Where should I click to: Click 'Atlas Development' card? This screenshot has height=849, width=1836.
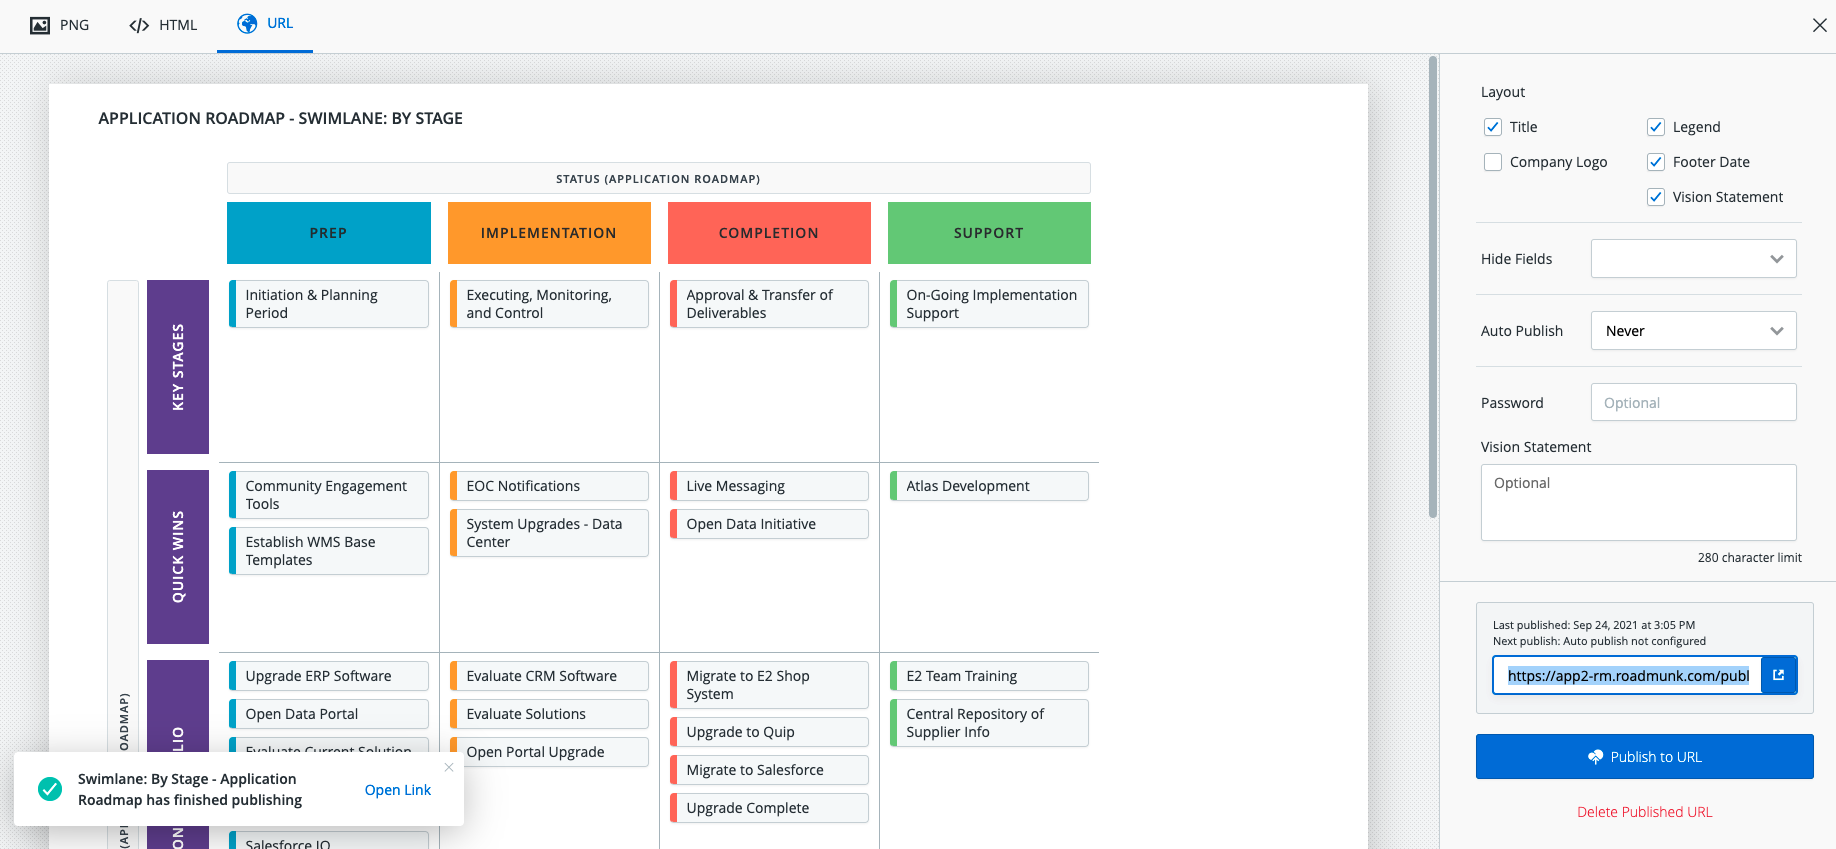pyautogui.click(x=989, y=486)
